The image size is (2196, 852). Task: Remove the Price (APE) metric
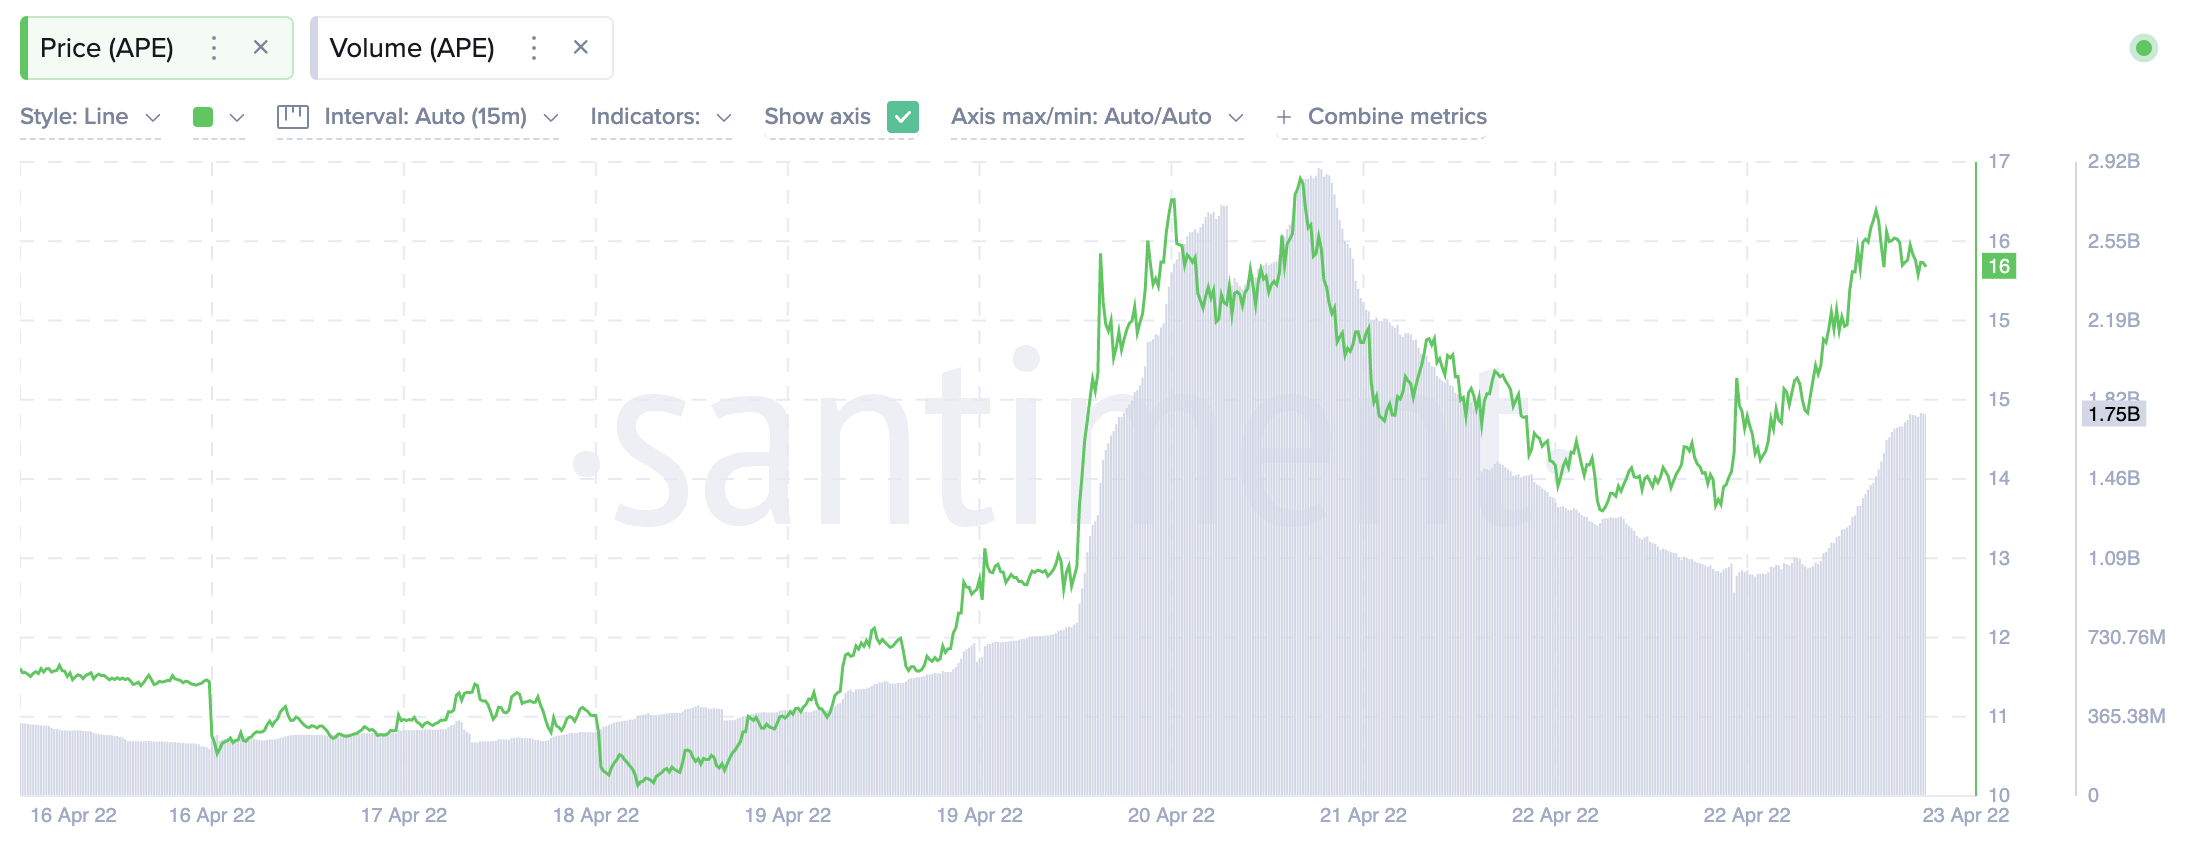click(x=261, y=48)
